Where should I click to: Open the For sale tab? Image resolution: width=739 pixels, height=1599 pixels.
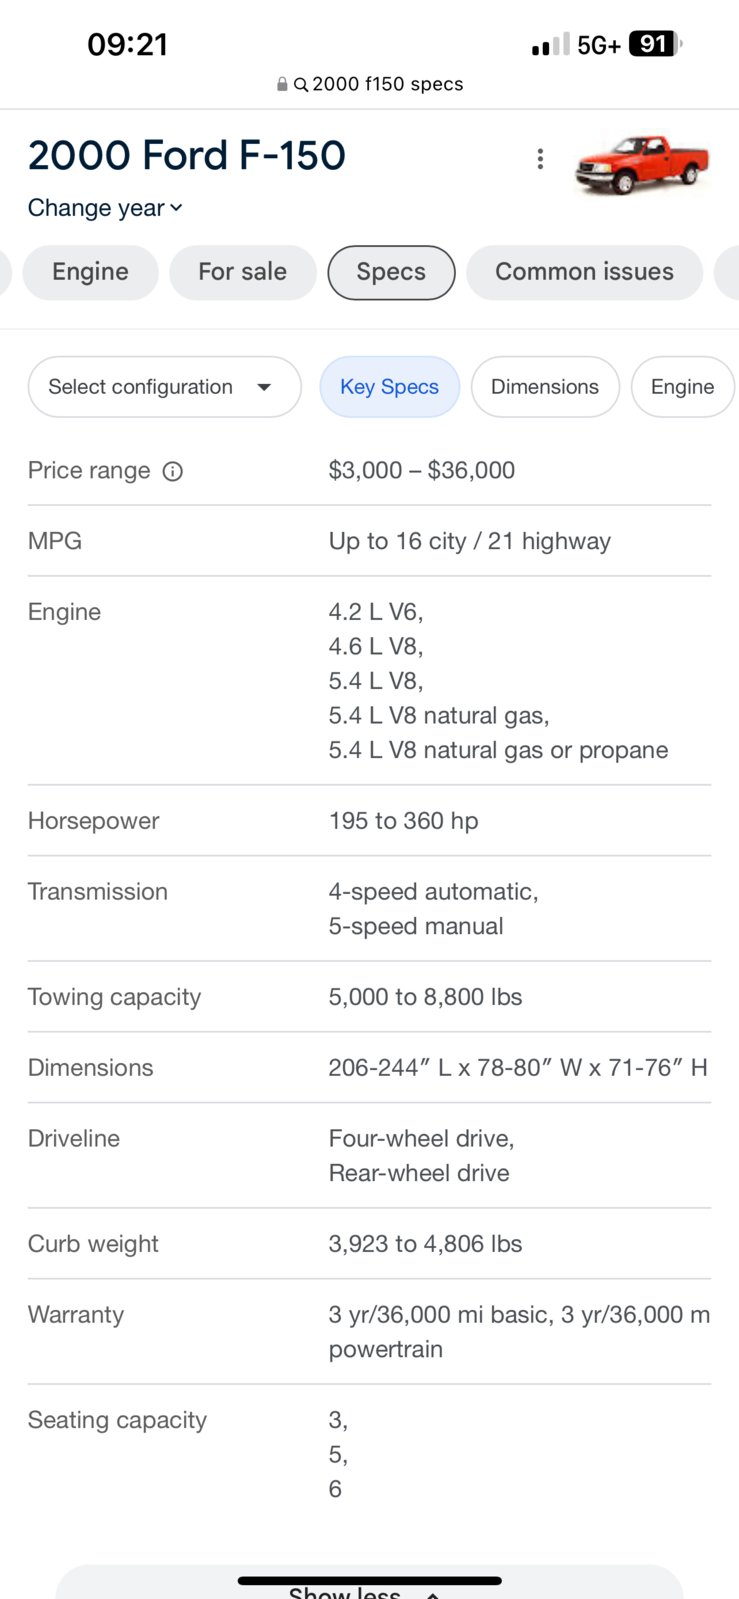[242, 272]
